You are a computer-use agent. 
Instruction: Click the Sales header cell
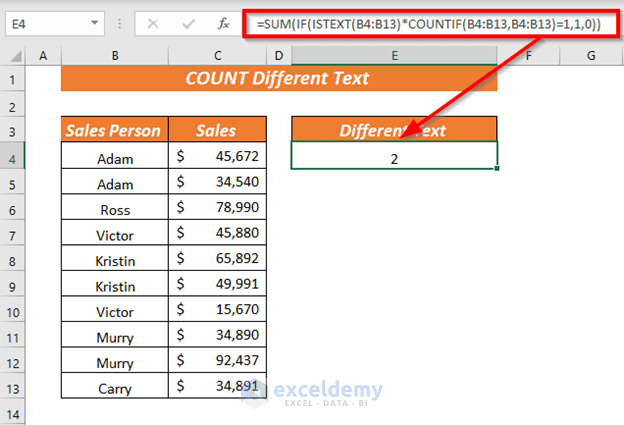pos(216,130)
